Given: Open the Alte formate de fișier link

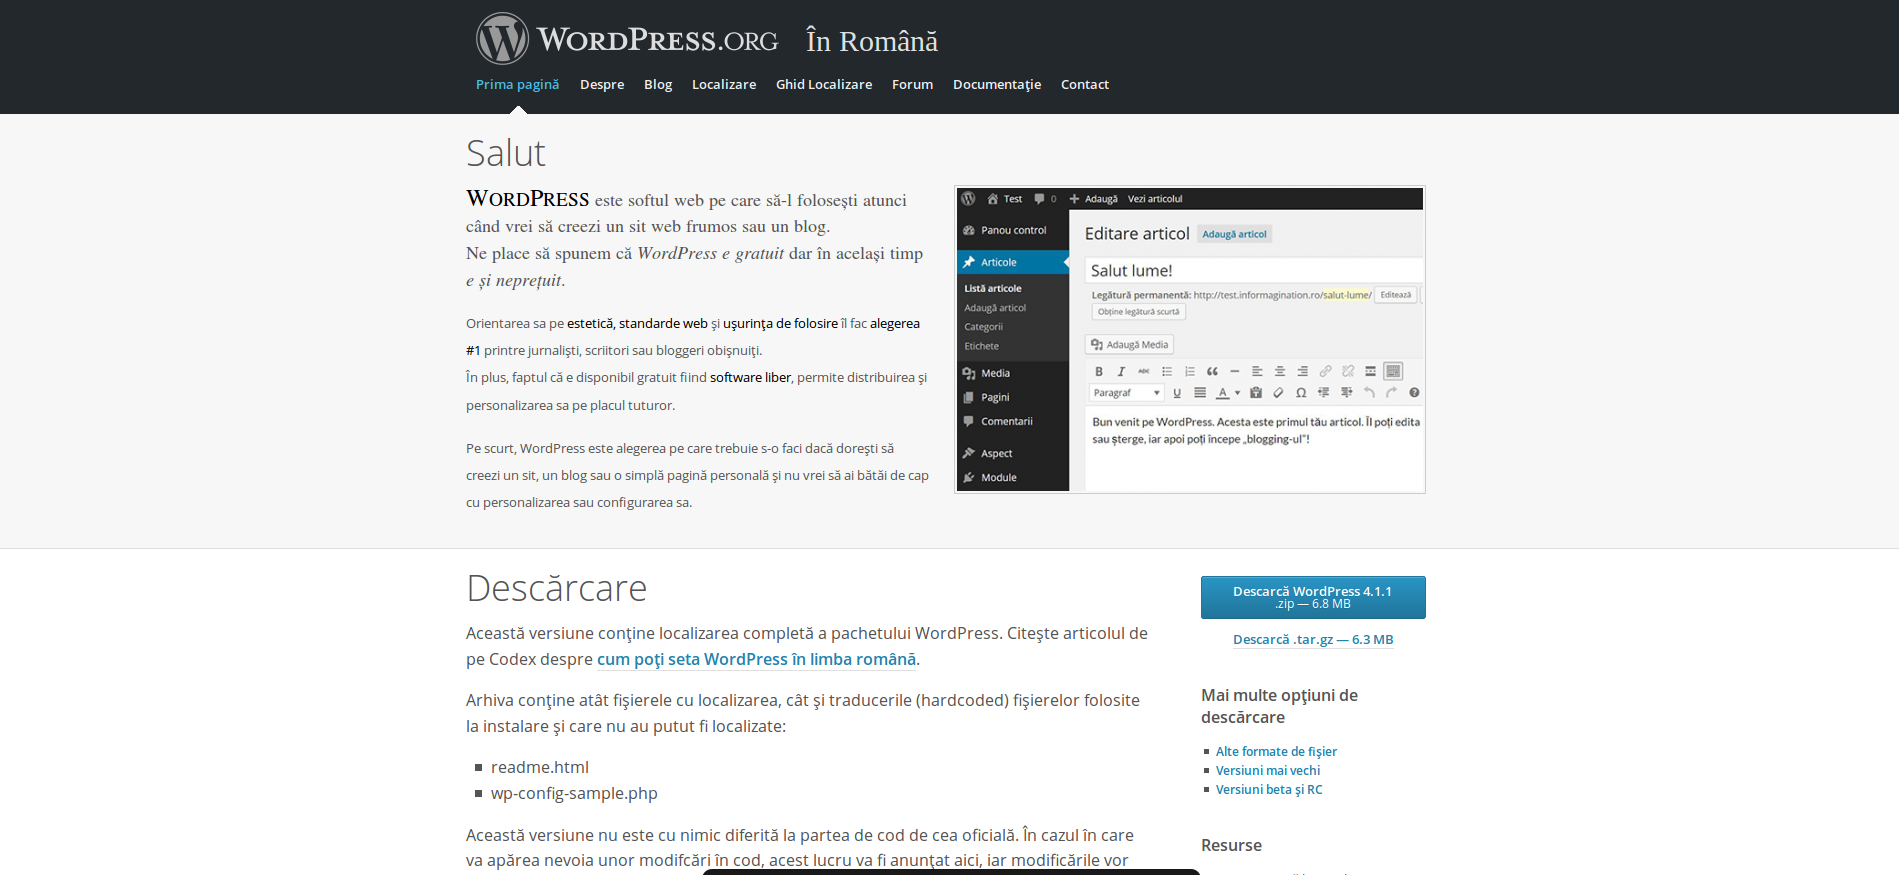Looking at the screenshot, I should [x=1276, y=752].
